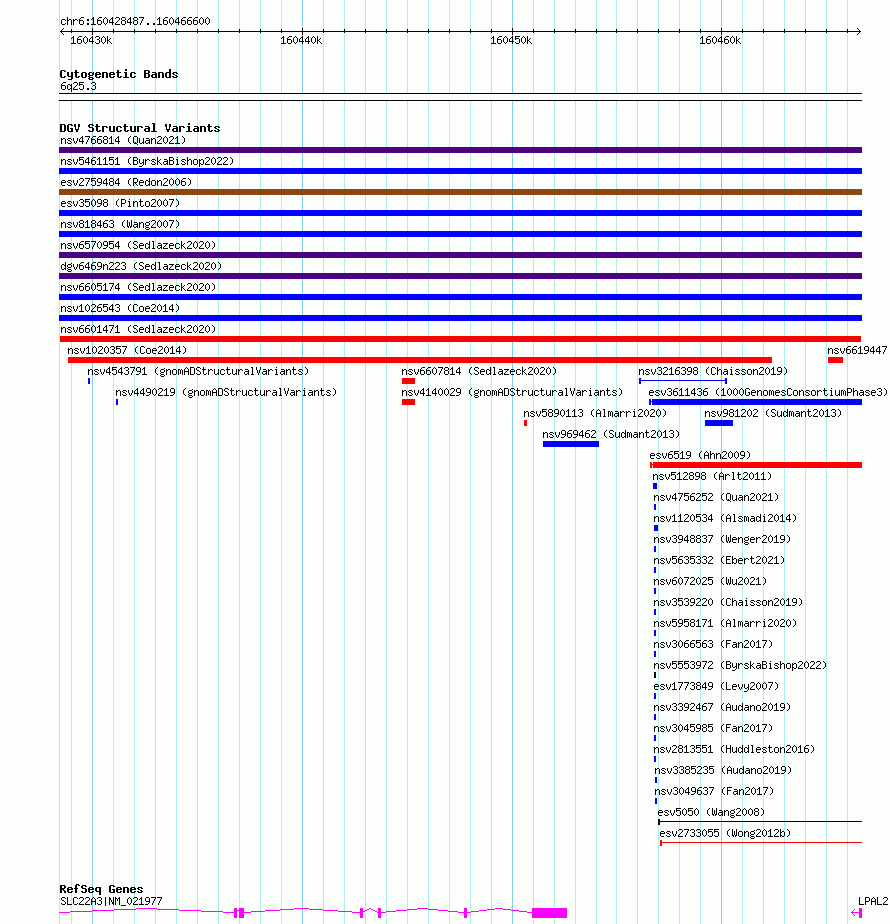Select nsv4543791 (gnomADStructuralVariants) label
Image resolution: width=890 pixels, height=924 pixels.
pos(198,371)
